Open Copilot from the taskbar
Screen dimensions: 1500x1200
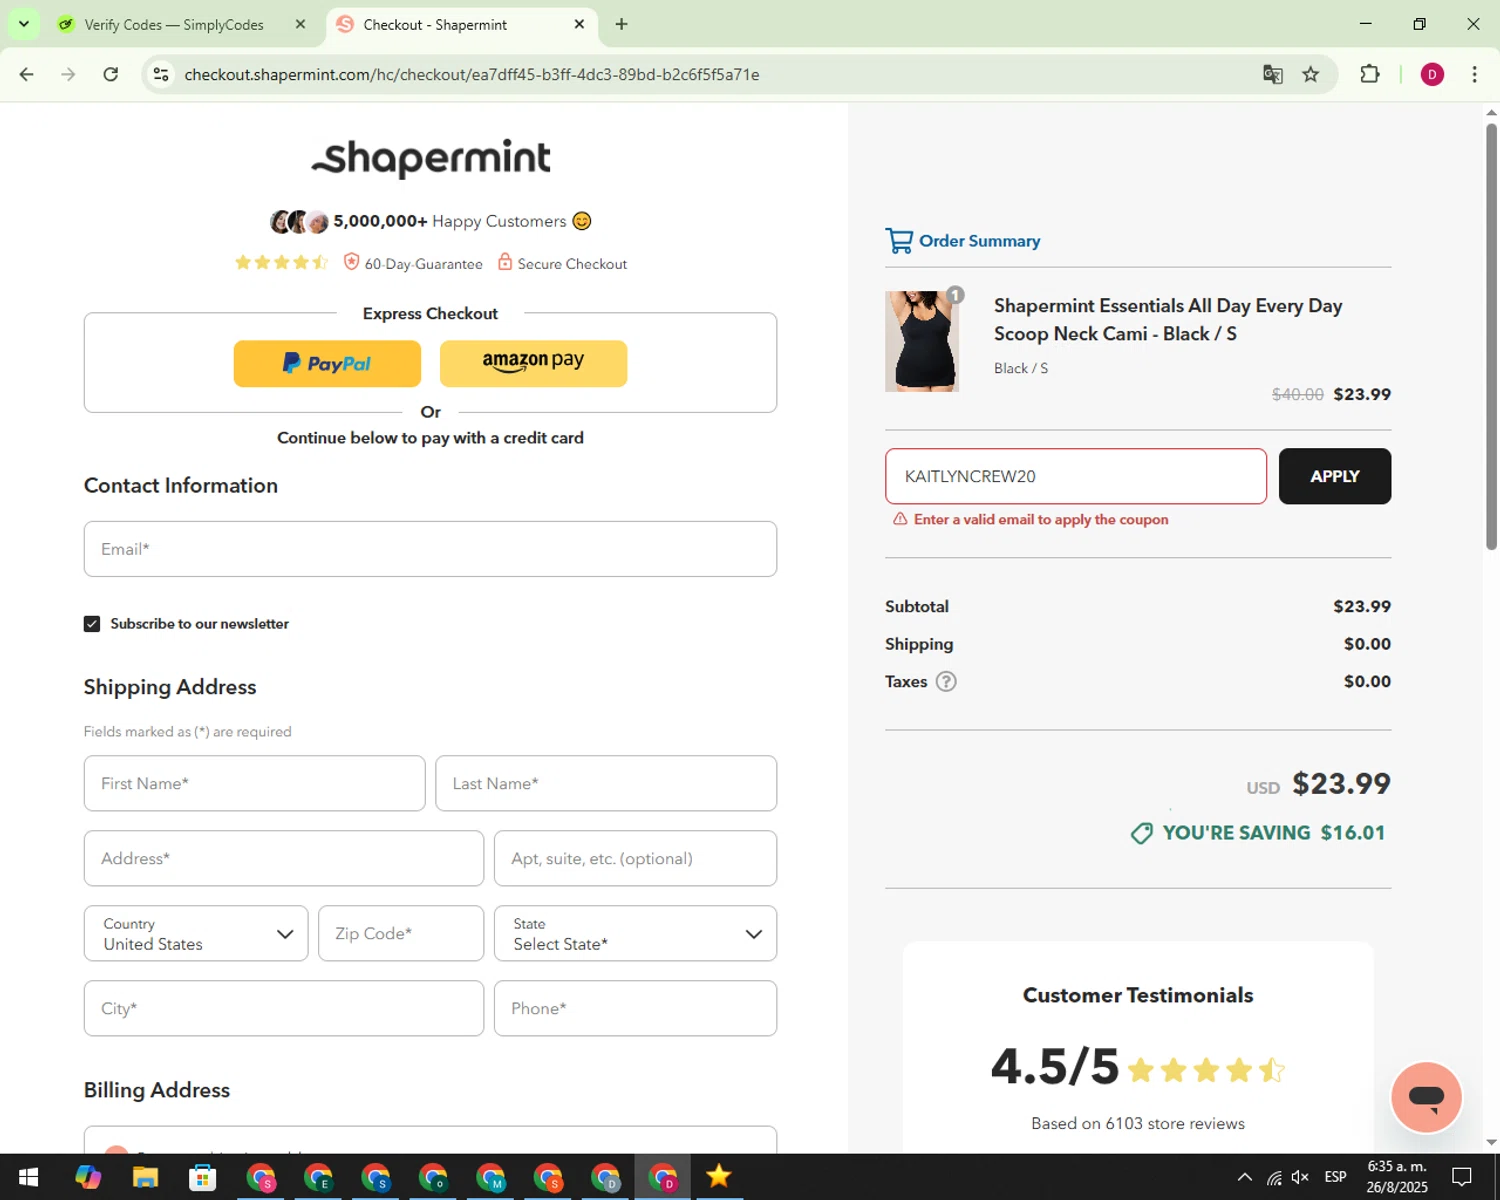pos(88,1177)
